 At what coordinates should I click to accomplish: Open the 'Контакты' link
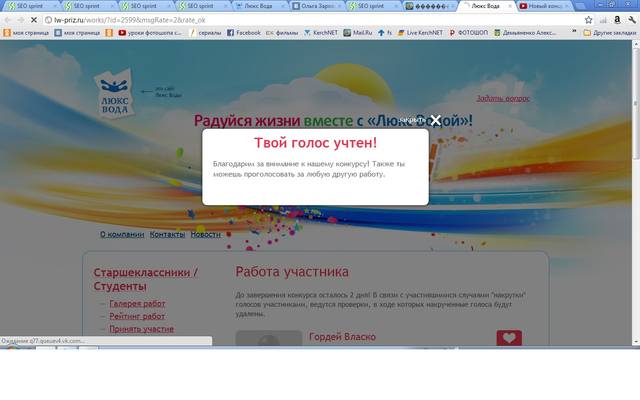click(167, 234)
